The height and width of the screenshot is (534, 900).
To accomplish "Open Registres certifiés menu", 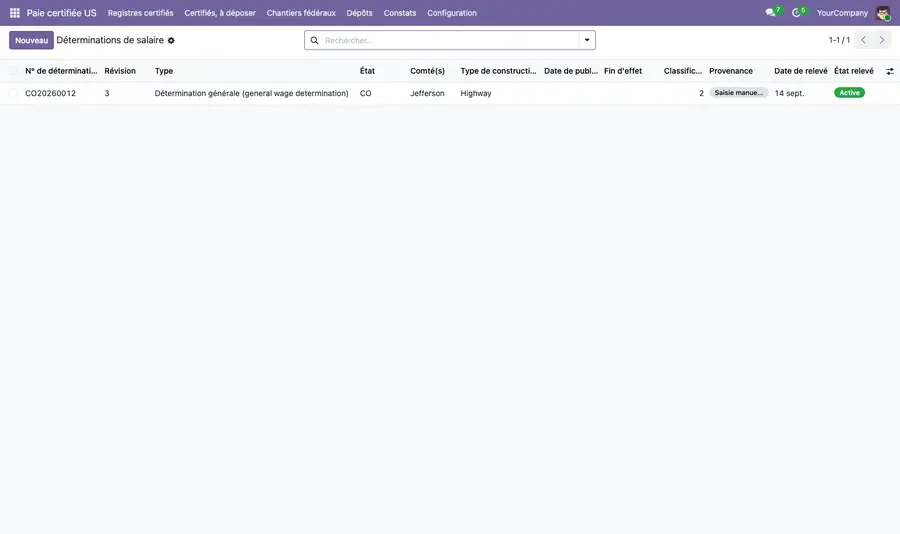I will coord(140,13).
